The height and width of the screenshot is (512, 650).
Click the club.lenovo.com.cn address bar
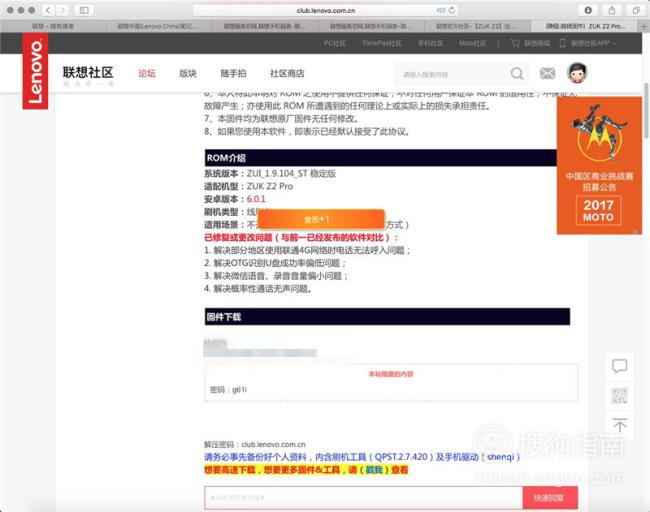pyautogui.click(x=326, y=10)
